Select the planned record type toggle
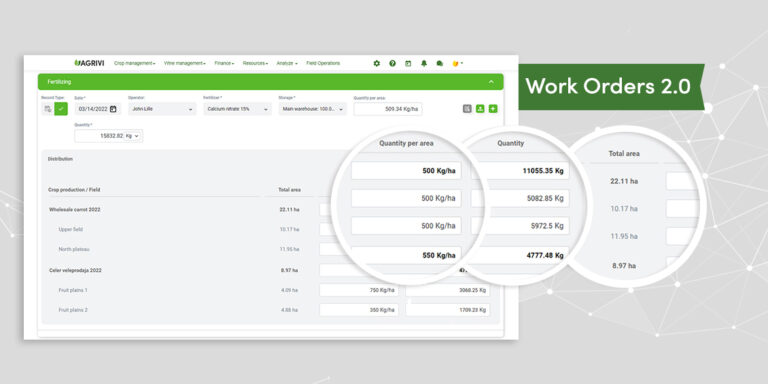768x384 pixels. point(48,109)
